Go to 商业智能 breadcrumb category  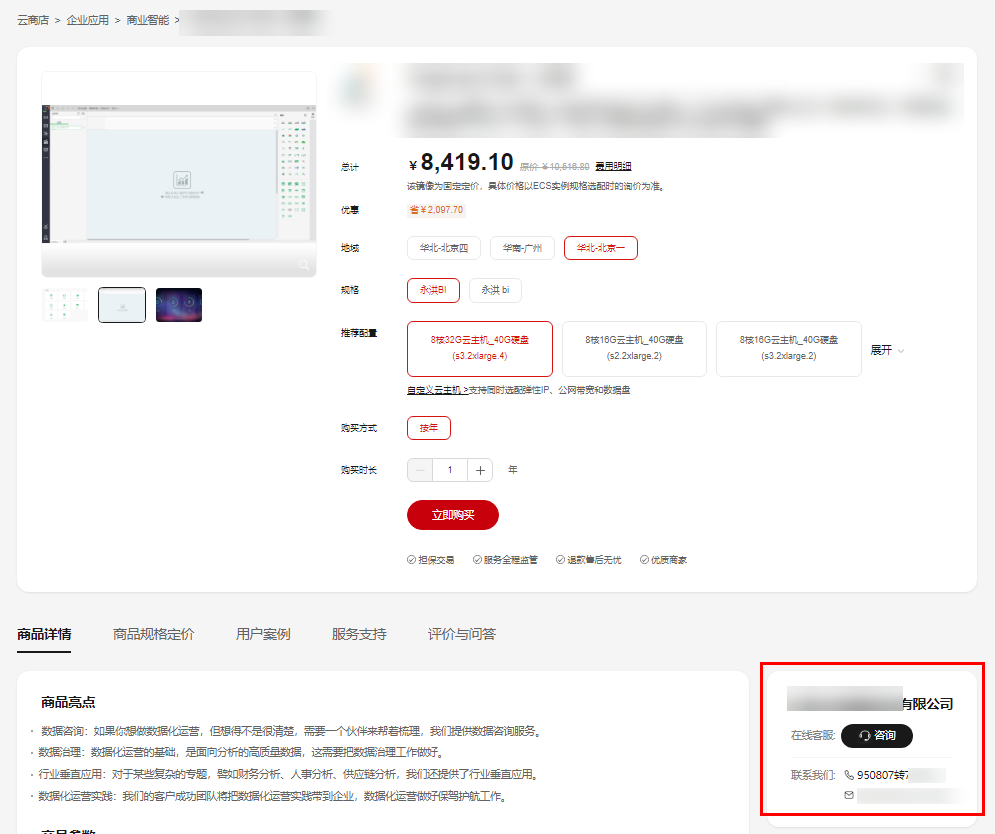click(x=147, y=20)
